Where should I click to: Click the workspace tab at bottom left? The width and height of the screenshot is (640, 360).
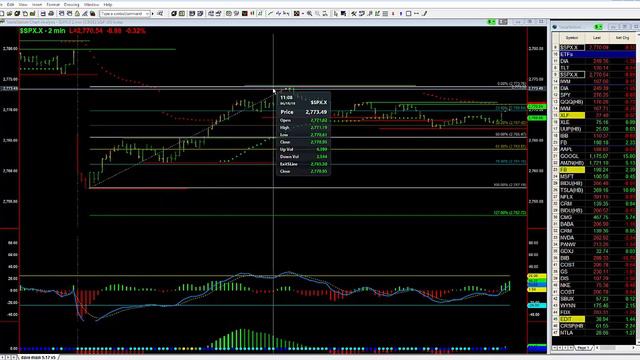38,357
